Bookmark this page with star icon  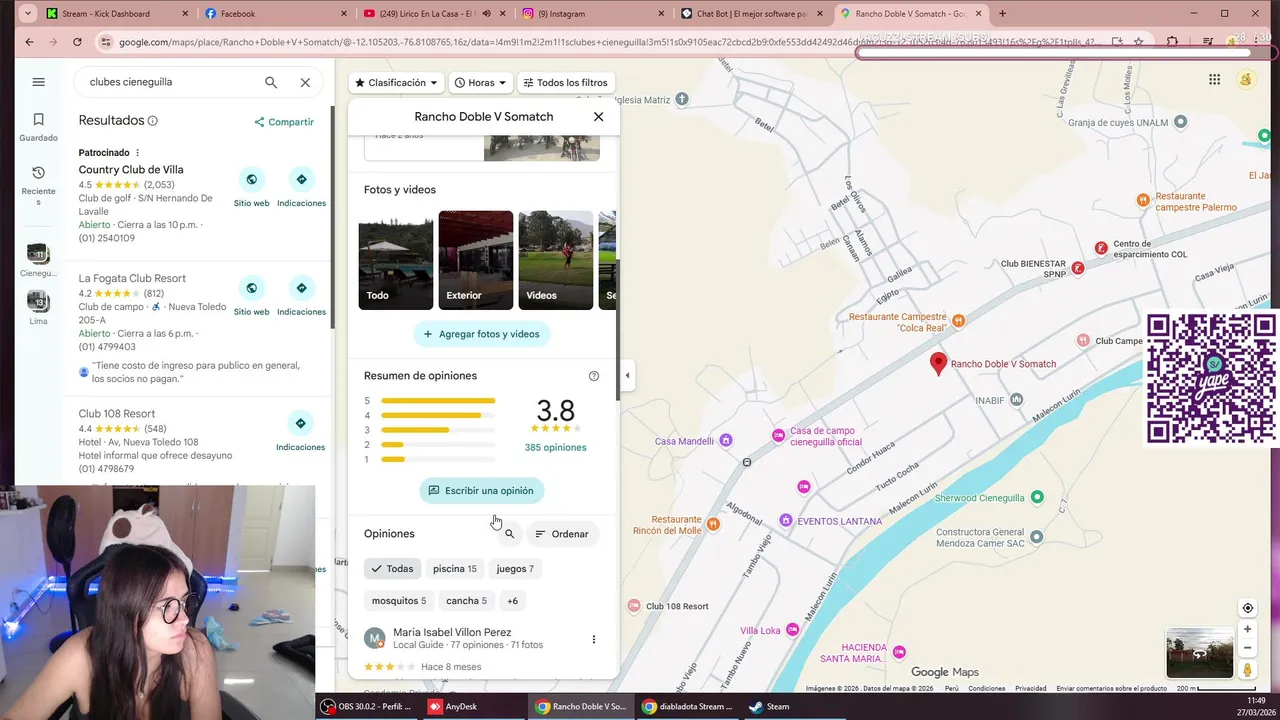click(1138, 42)
